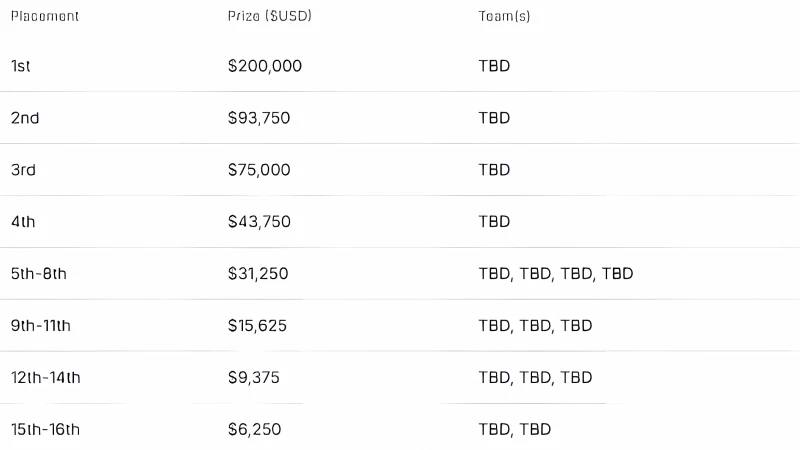Select the 12th-14th placement cell
Viewport: 800px width, 450px height.
point(45,378)
